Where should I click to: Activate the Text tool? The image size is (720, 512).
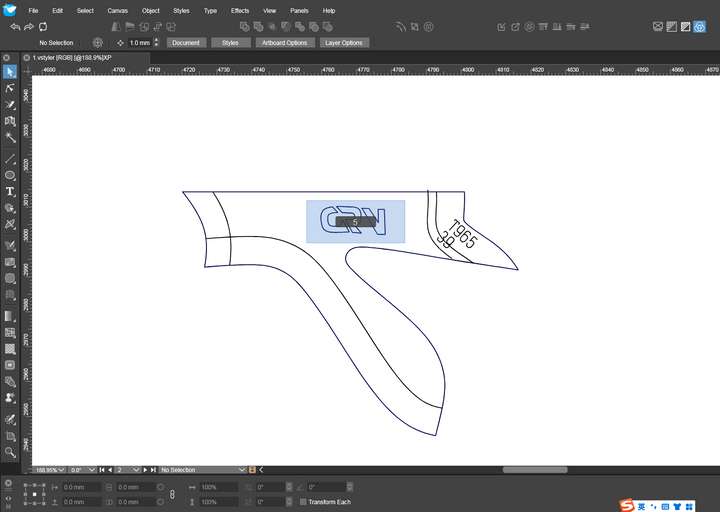coord(10,191)
